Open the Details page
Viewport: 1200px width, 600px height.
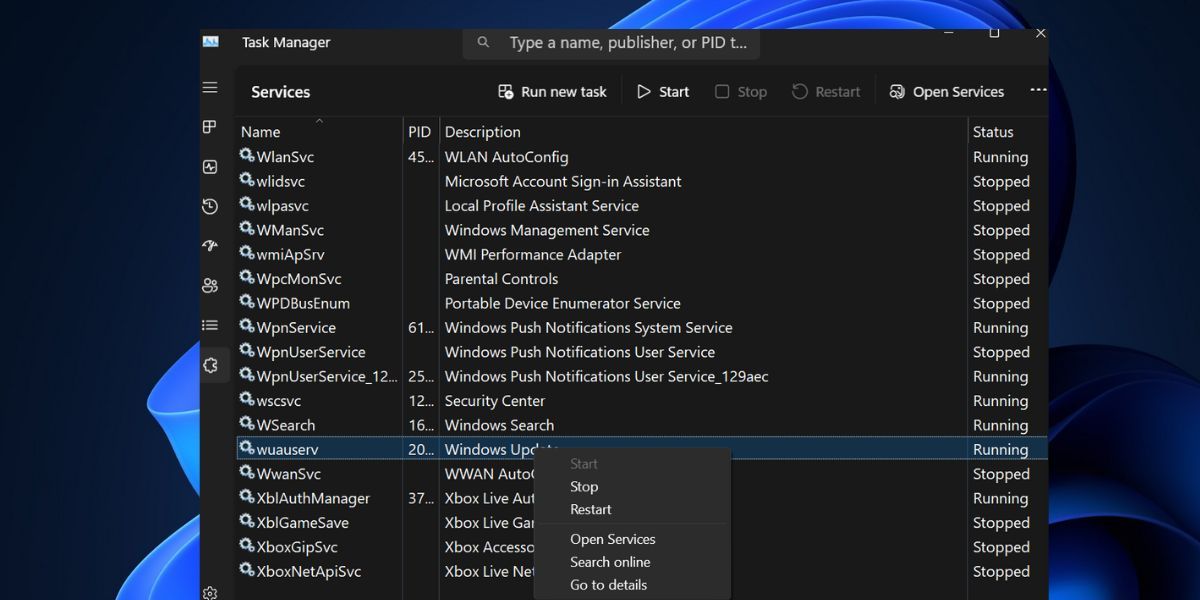click(x=210, y=324)
